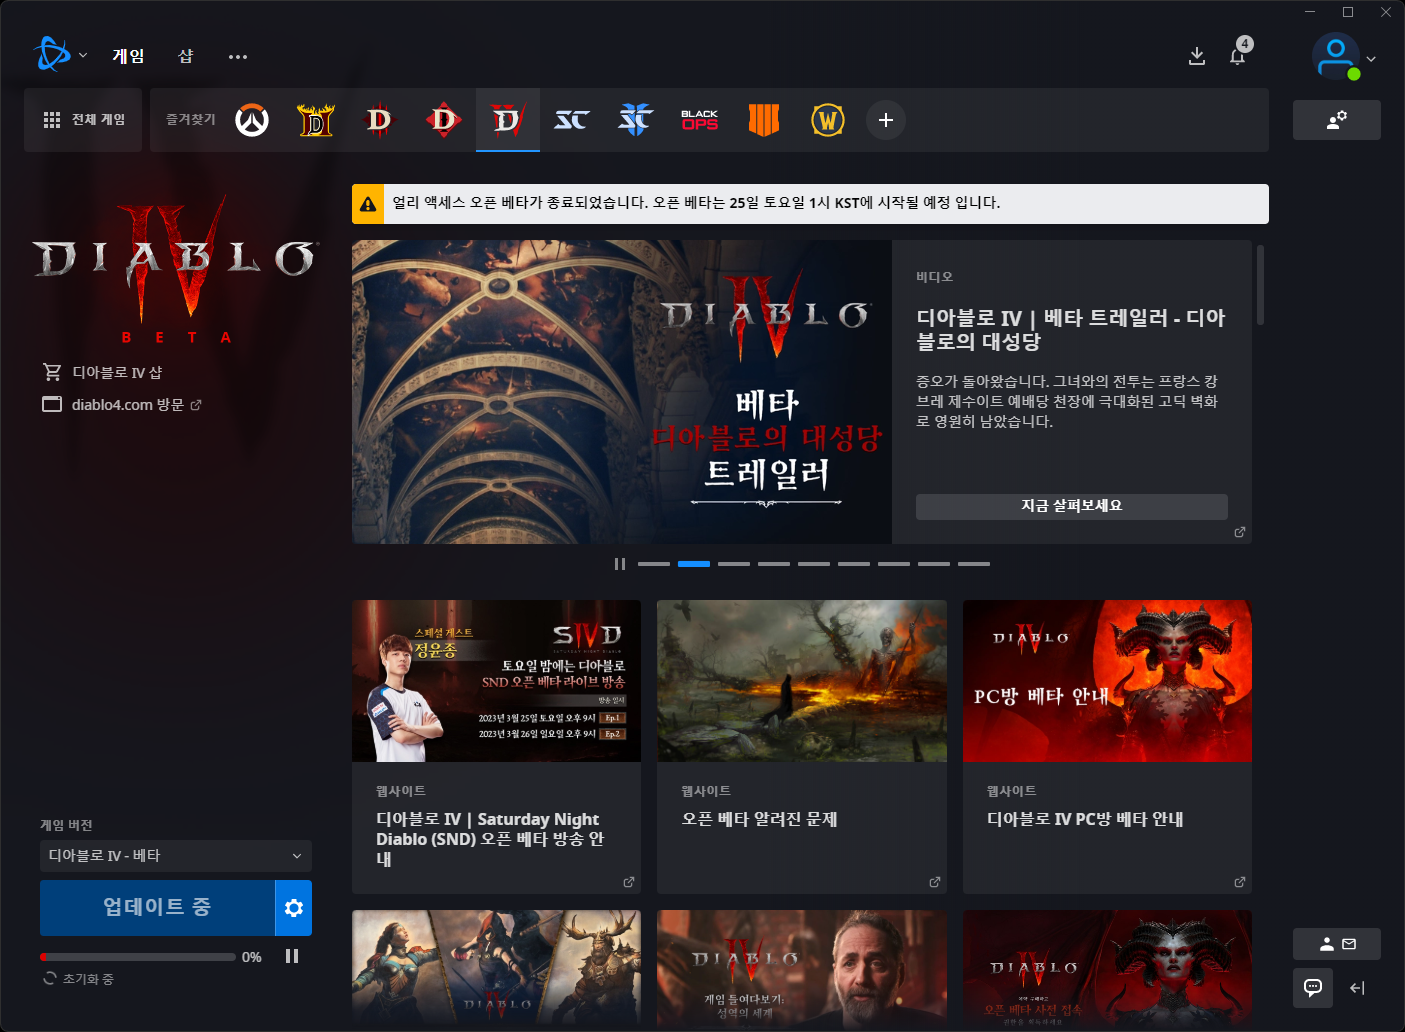Select the StarCraft Remastered icon
Image resolution: width=1405 pixels, height=1032 pixels.
click(x=572, y=120)
